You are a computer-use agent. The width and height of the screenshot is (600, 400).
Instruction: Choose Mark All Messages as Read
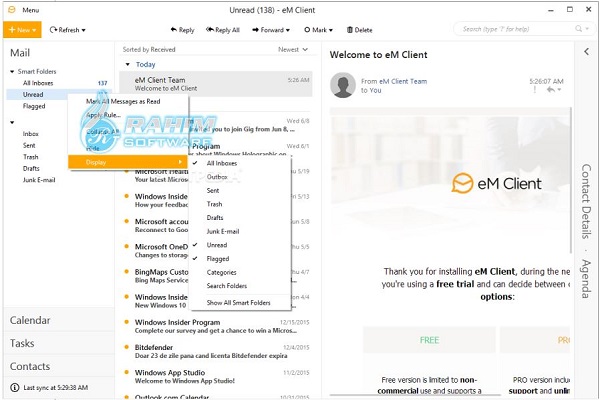(x=128, y=101)
